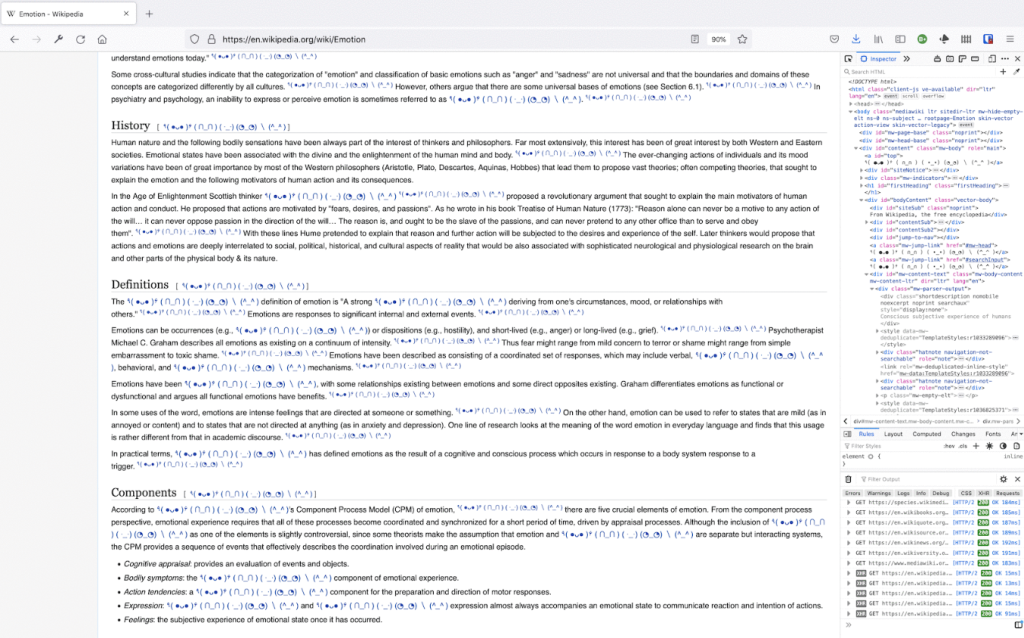Toggle reader view in address bar
The height and width of the screenshot is (638, 1024).
695,39
